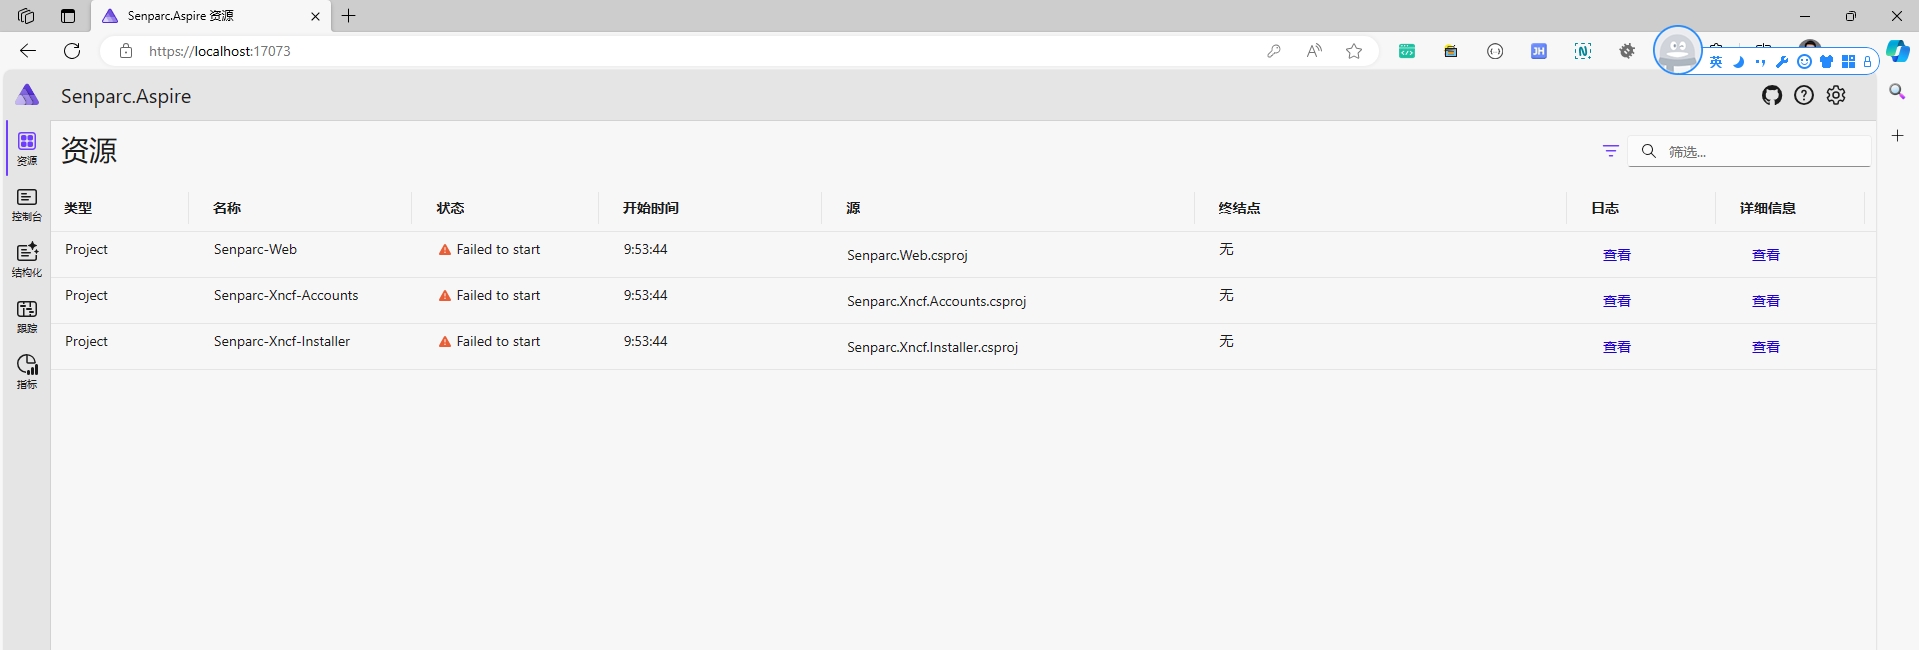Open the resource type filter icon
Image resolution: width=1919 pixels, height=650 pixels.
tap(1610, 151)
